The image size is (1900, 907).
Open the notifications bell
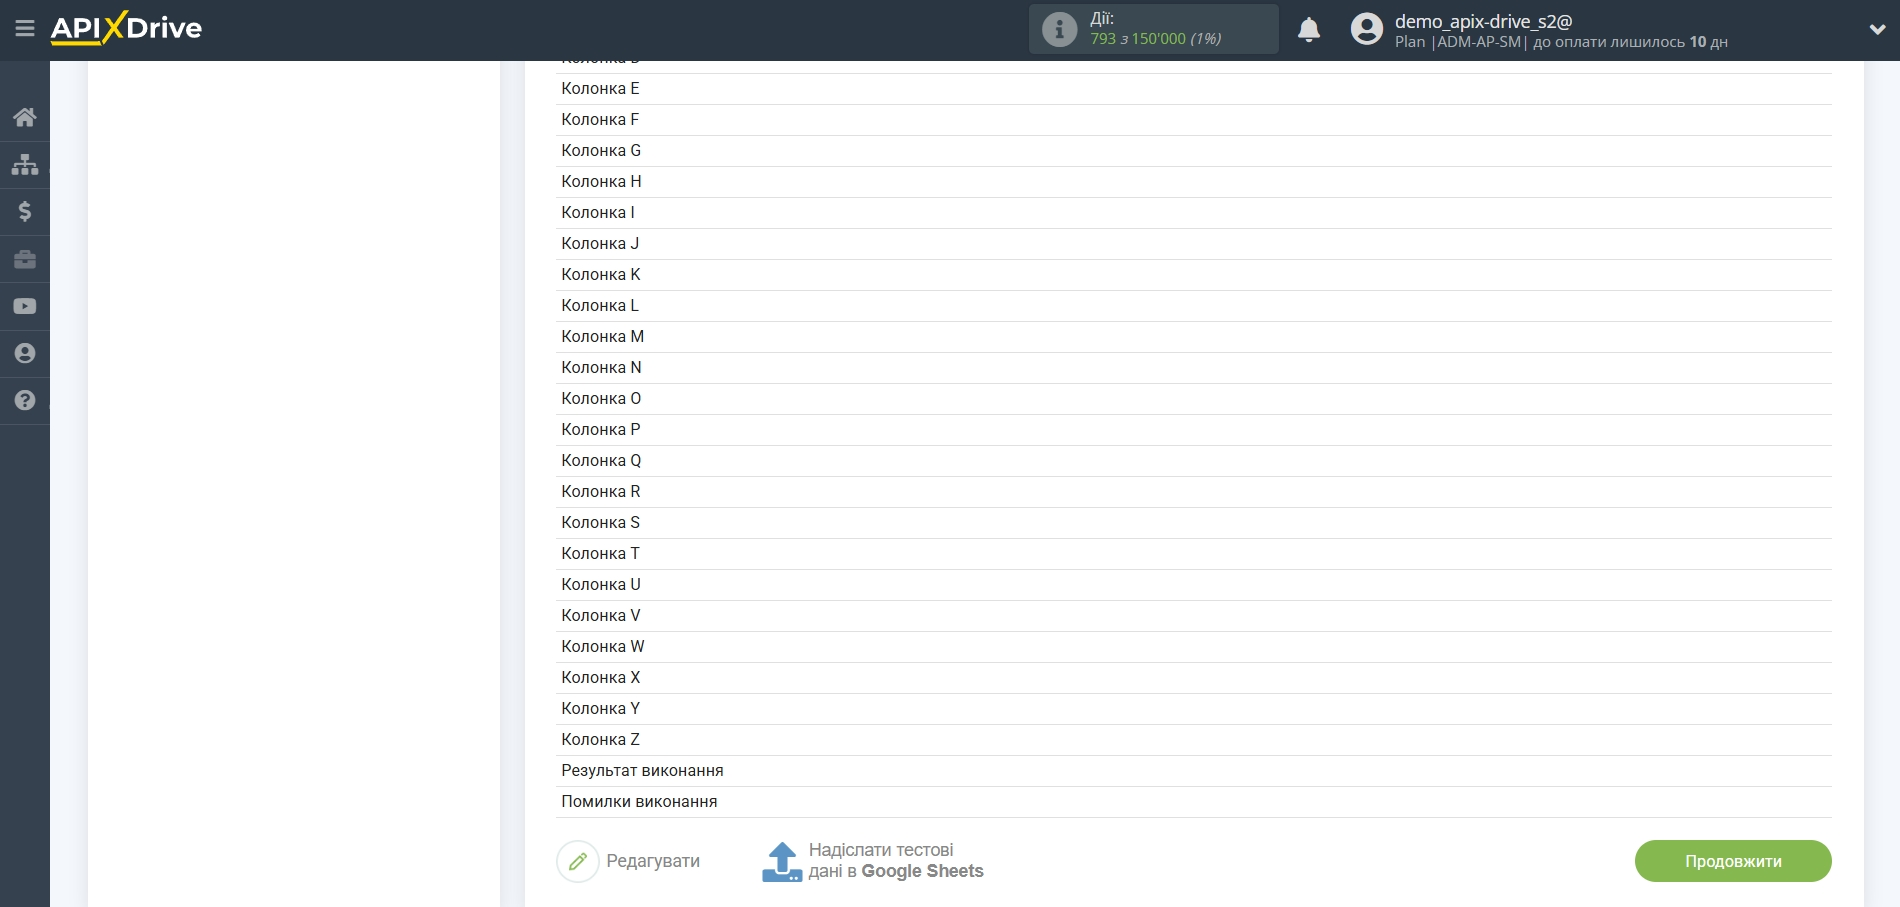pyautogui.click(x=1309, y=30)
